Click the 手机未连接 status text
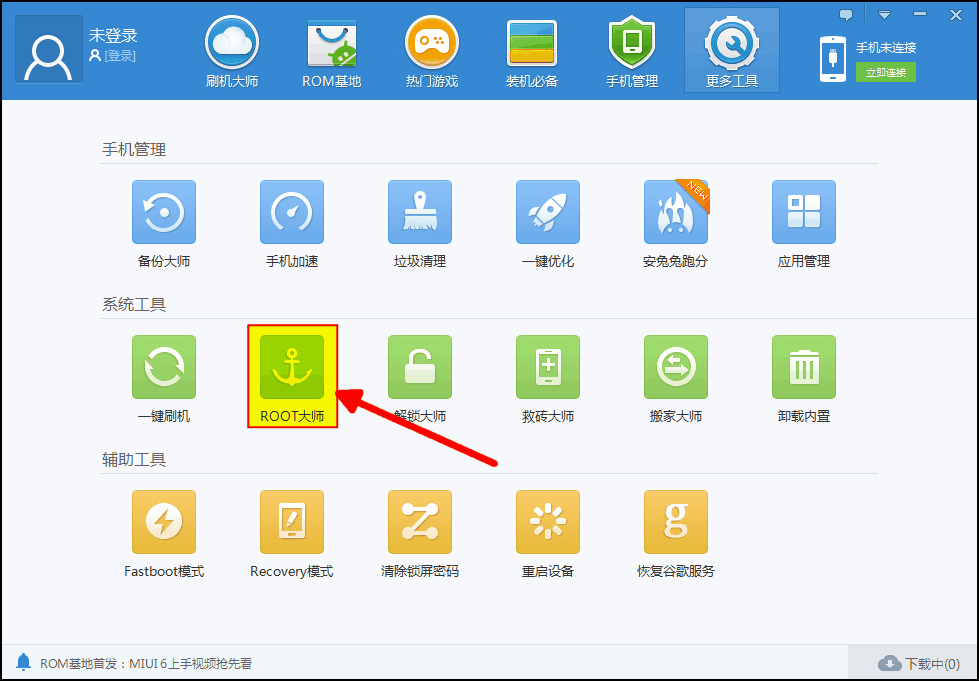979x681 pixels. 886,47
